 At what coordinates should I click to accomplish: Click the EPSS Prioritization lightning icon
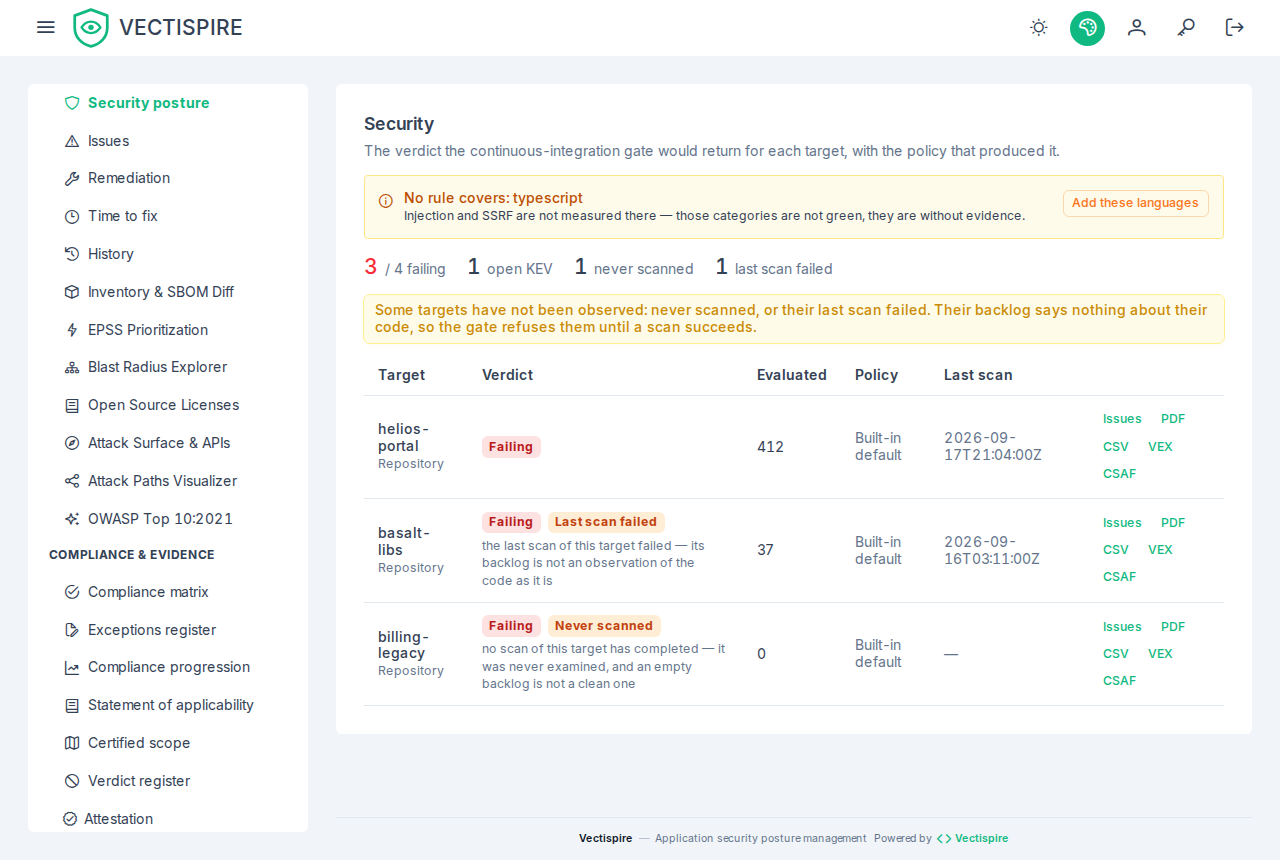tap(72, 330)
